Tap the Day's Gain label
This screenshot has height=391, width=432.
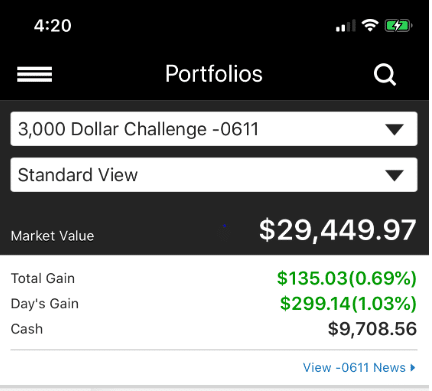tap(45, 304)
